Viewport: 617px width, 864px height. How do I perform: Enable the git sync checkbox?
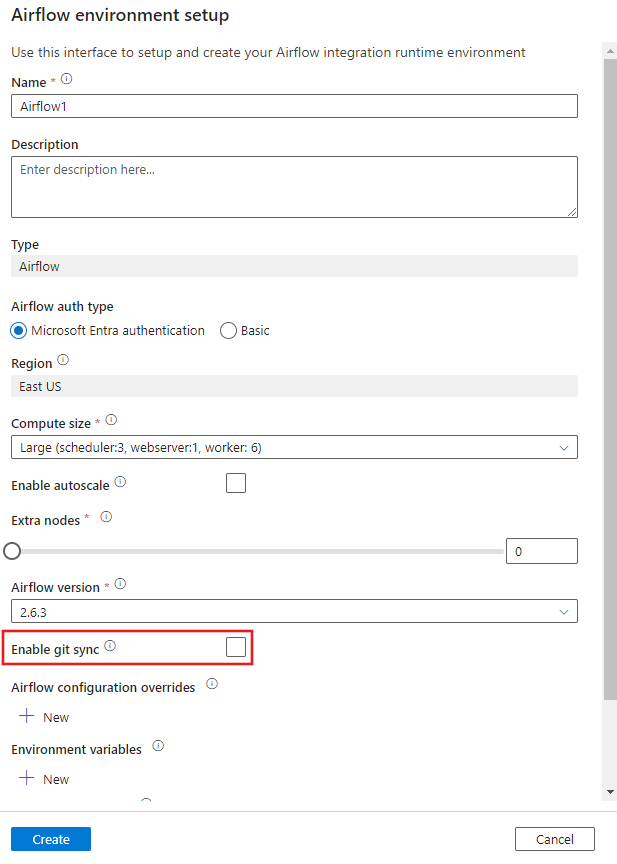pos(235,646)
